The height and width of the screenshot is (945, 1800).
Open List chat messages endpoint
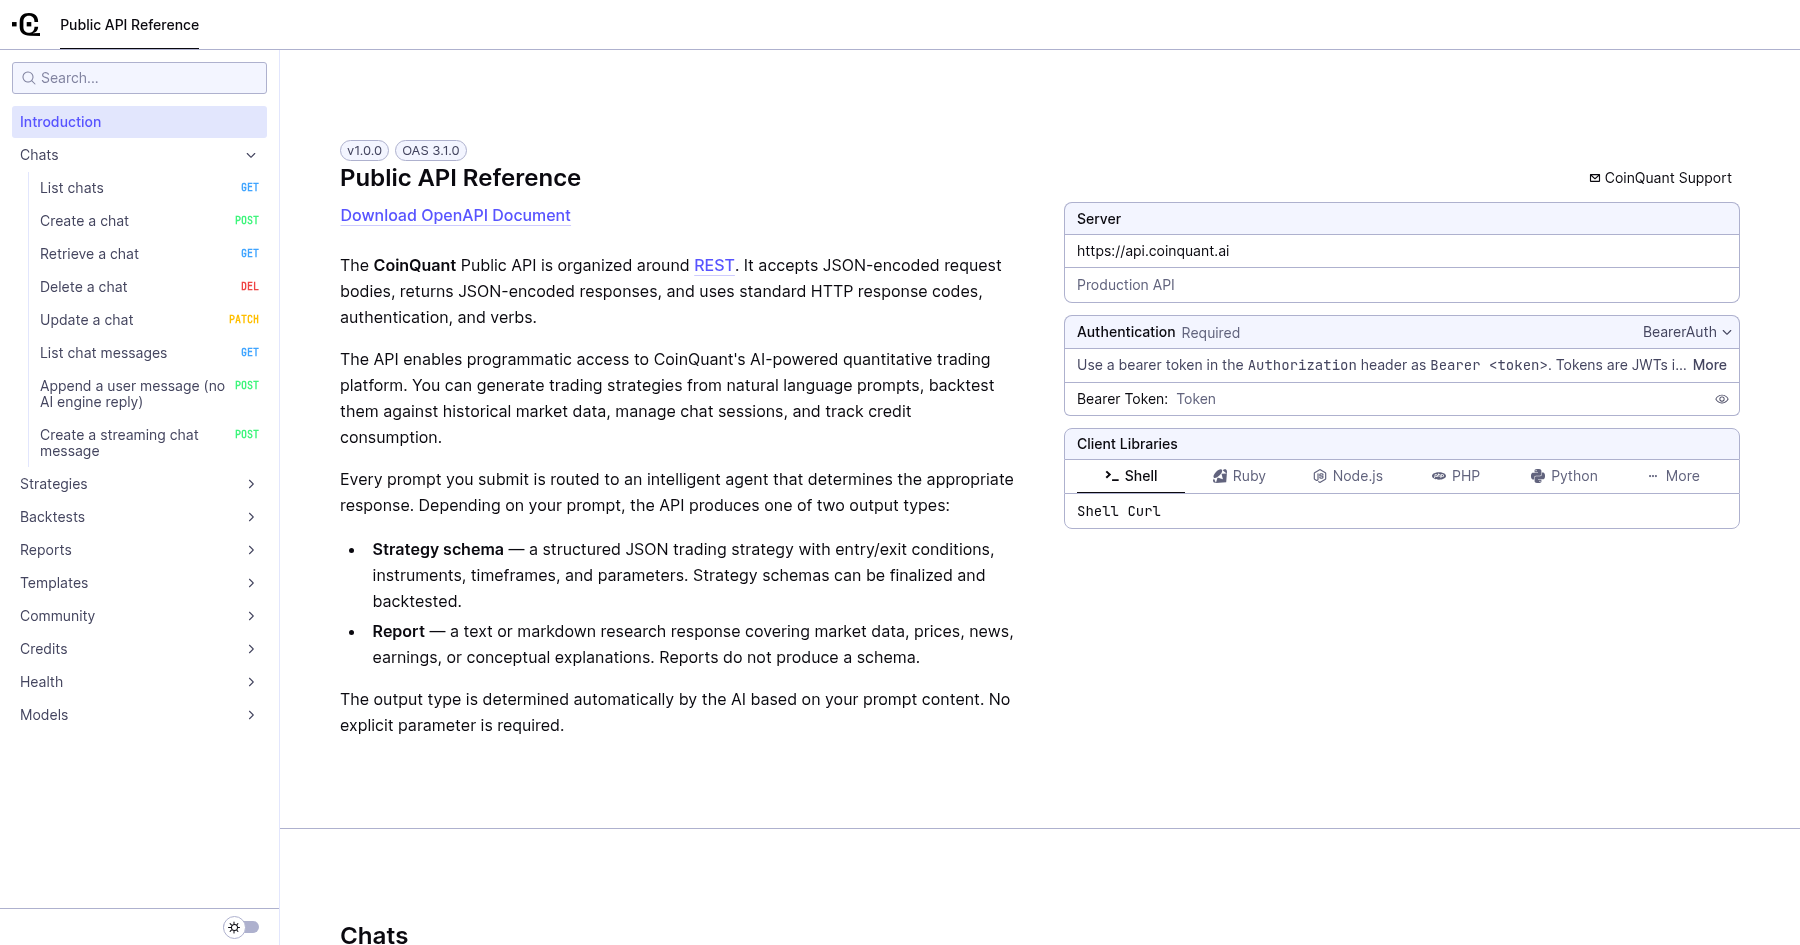[x=149, y=353]
